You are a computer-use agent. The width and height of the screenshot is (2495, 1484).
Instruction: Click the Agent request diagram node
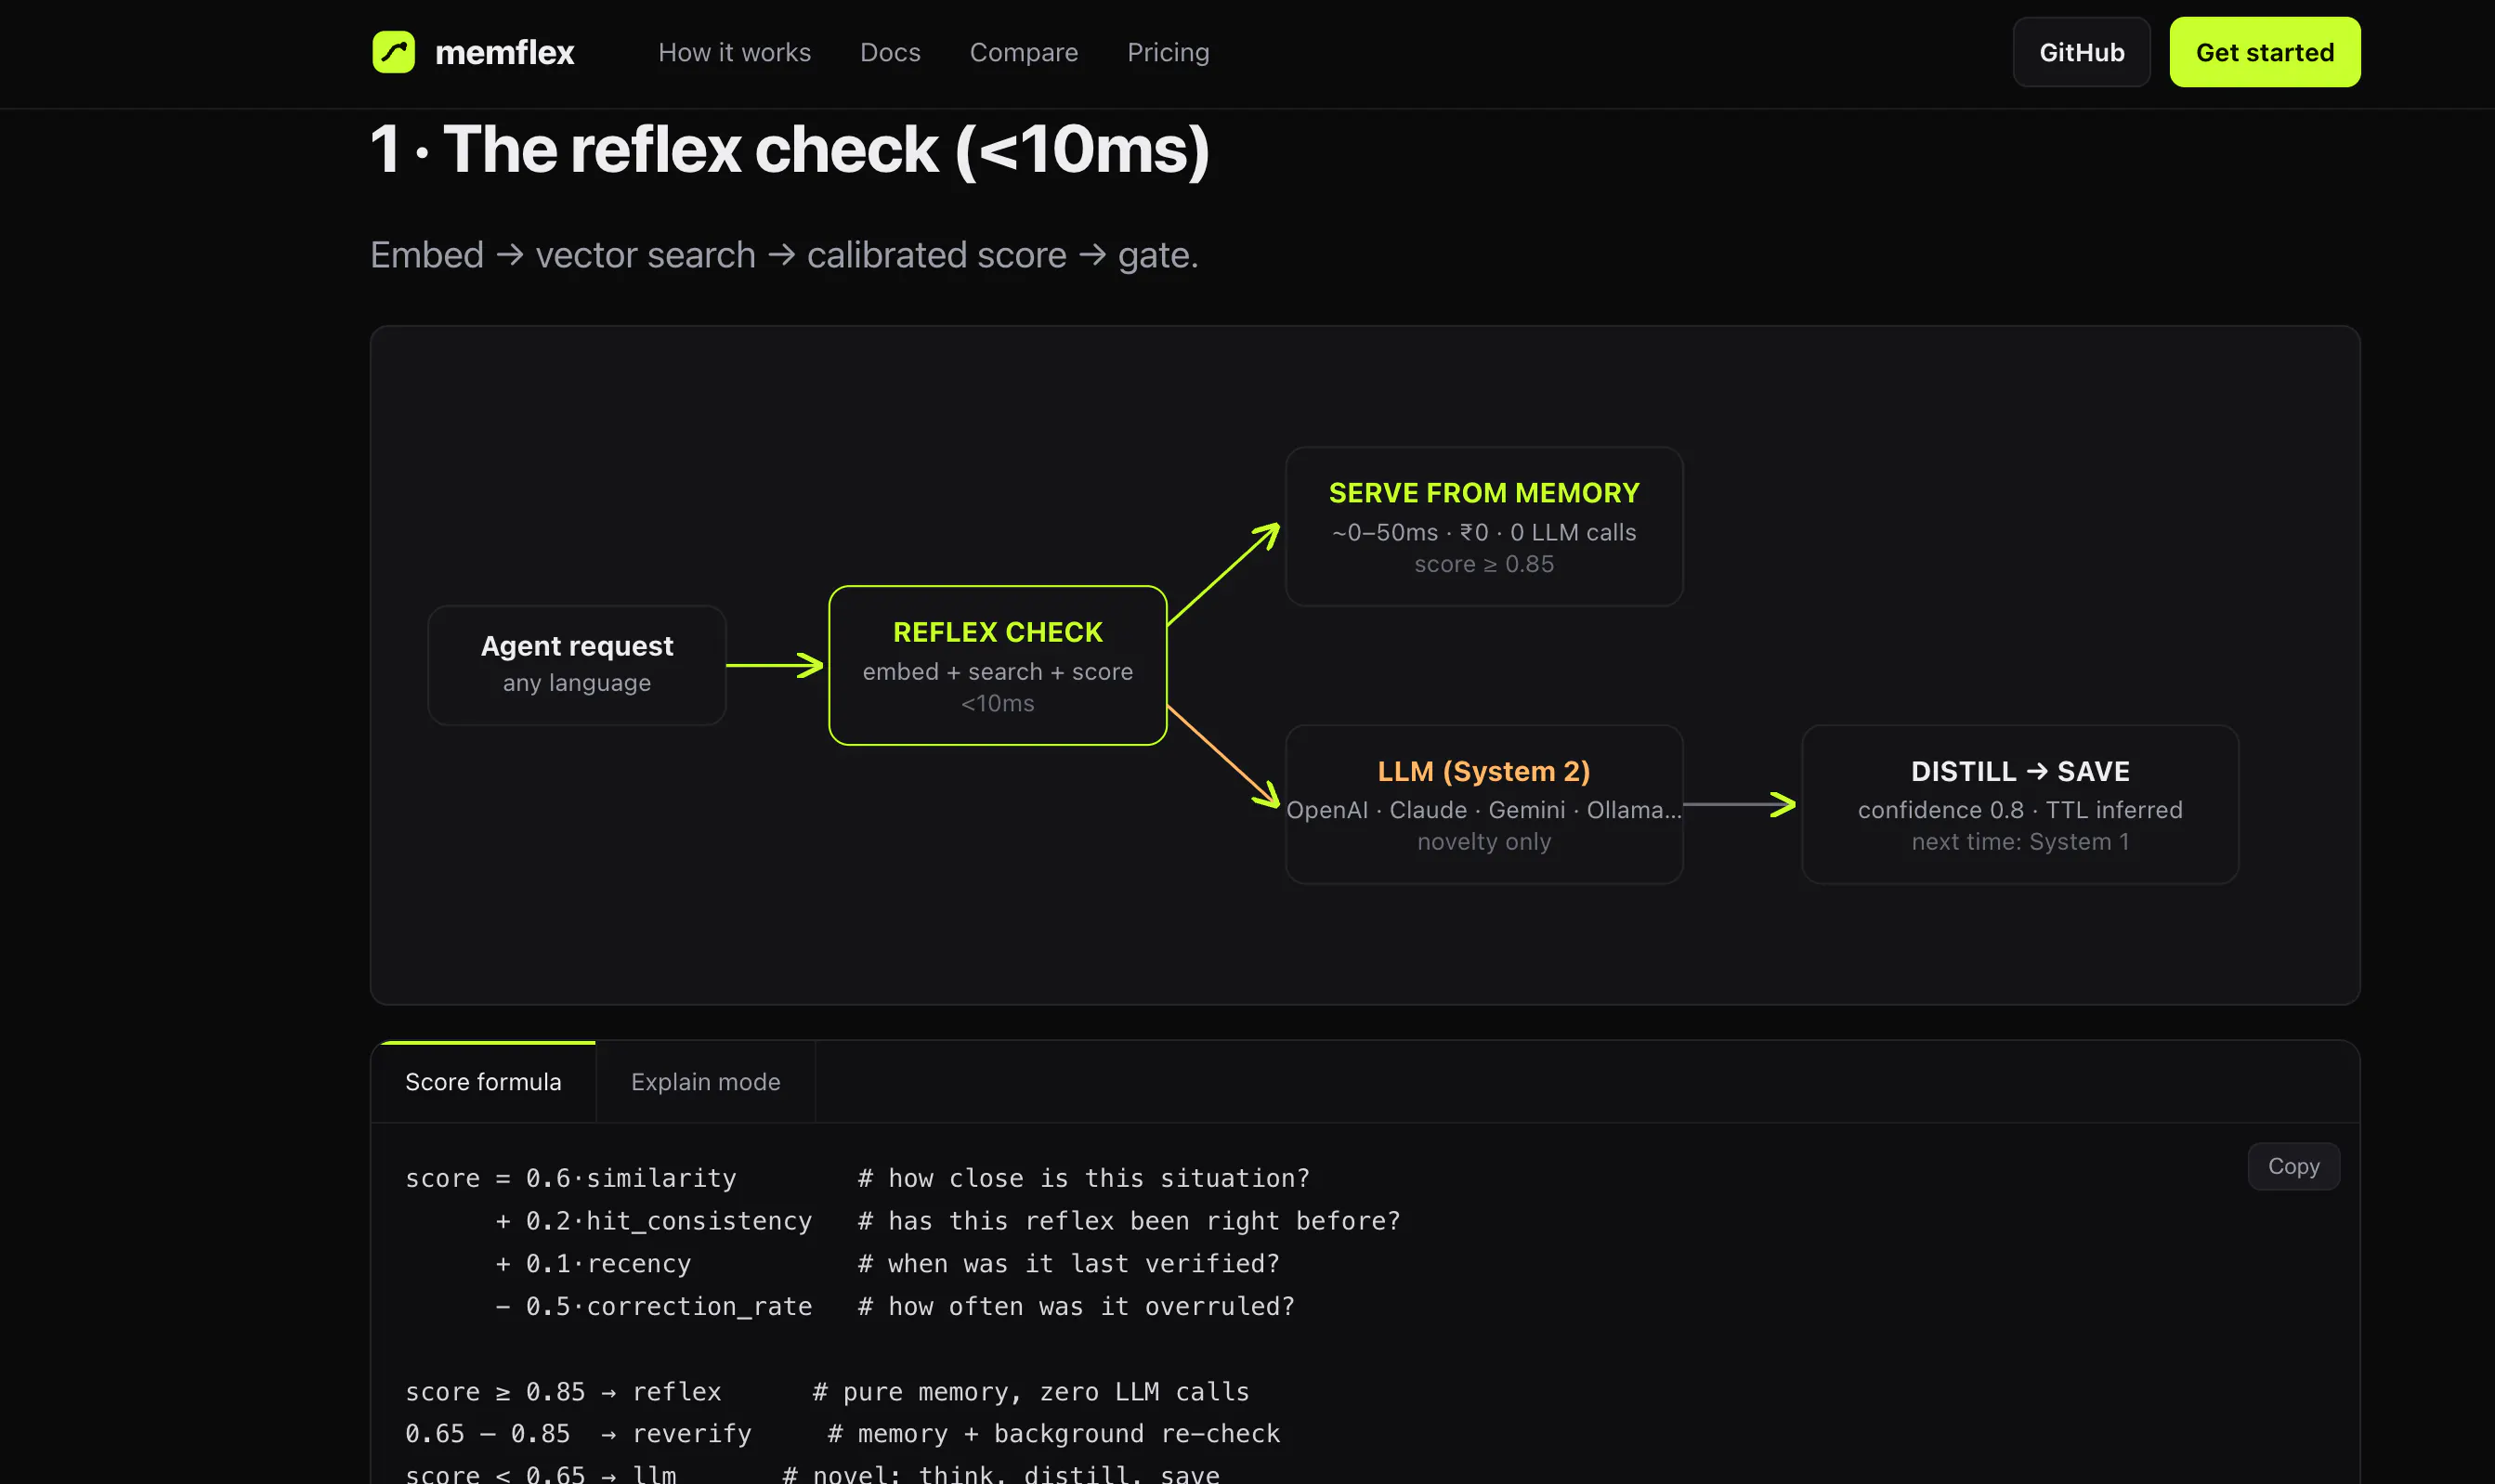(x=577, y=665)
